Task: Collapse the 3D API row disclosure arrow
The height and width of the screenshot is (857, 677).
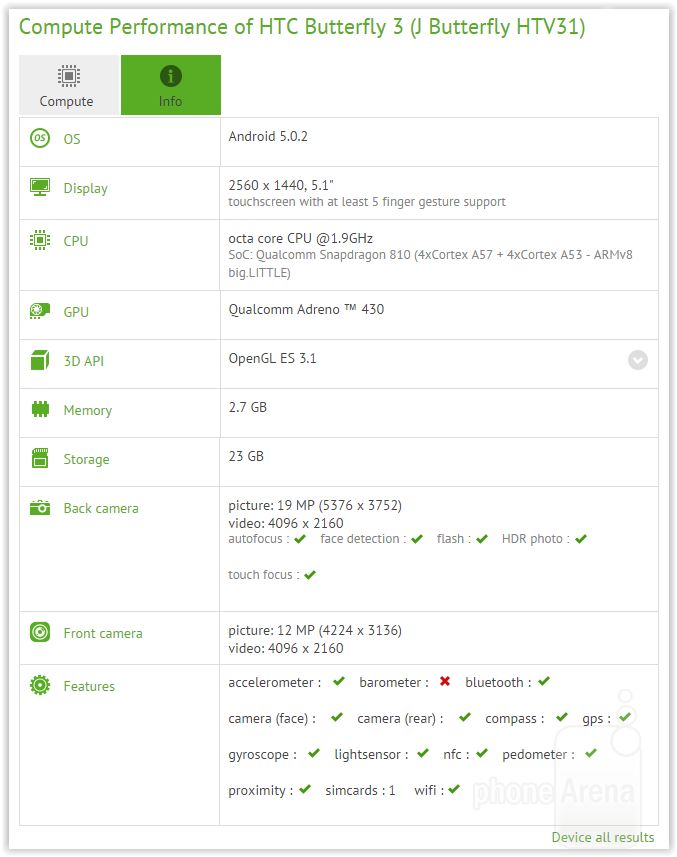Action: (638, 360)
